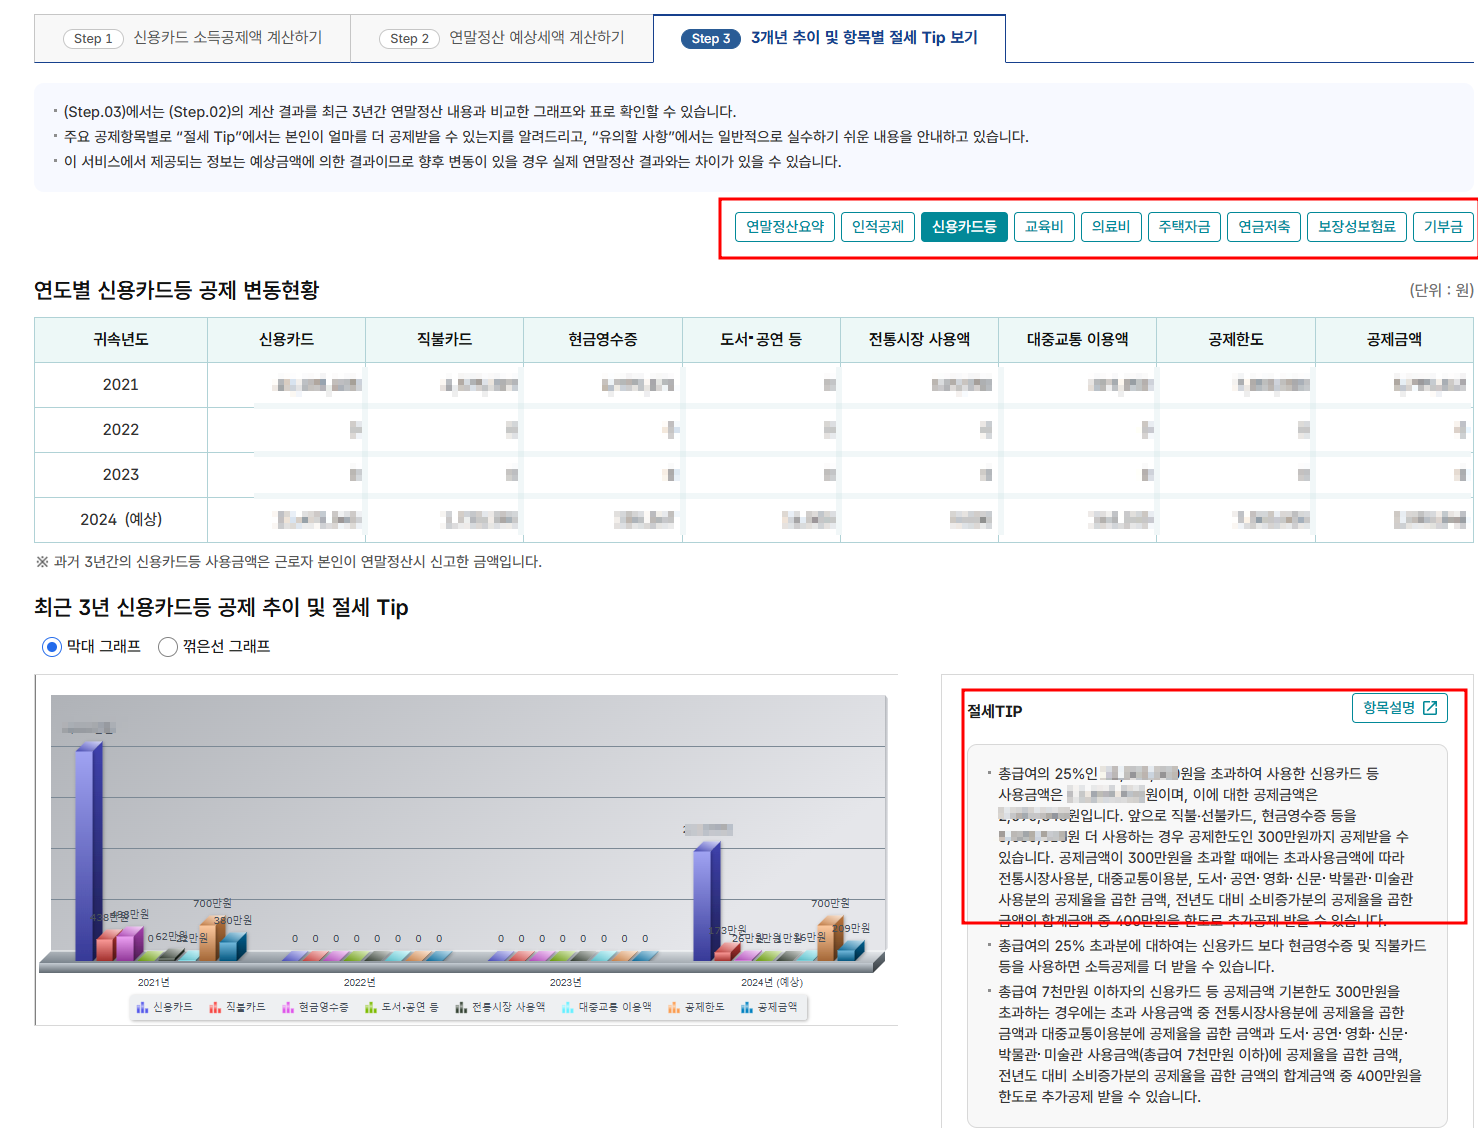Switch to 인적공제 category
Viewport: 1478px width, 1128px height.
878,227
